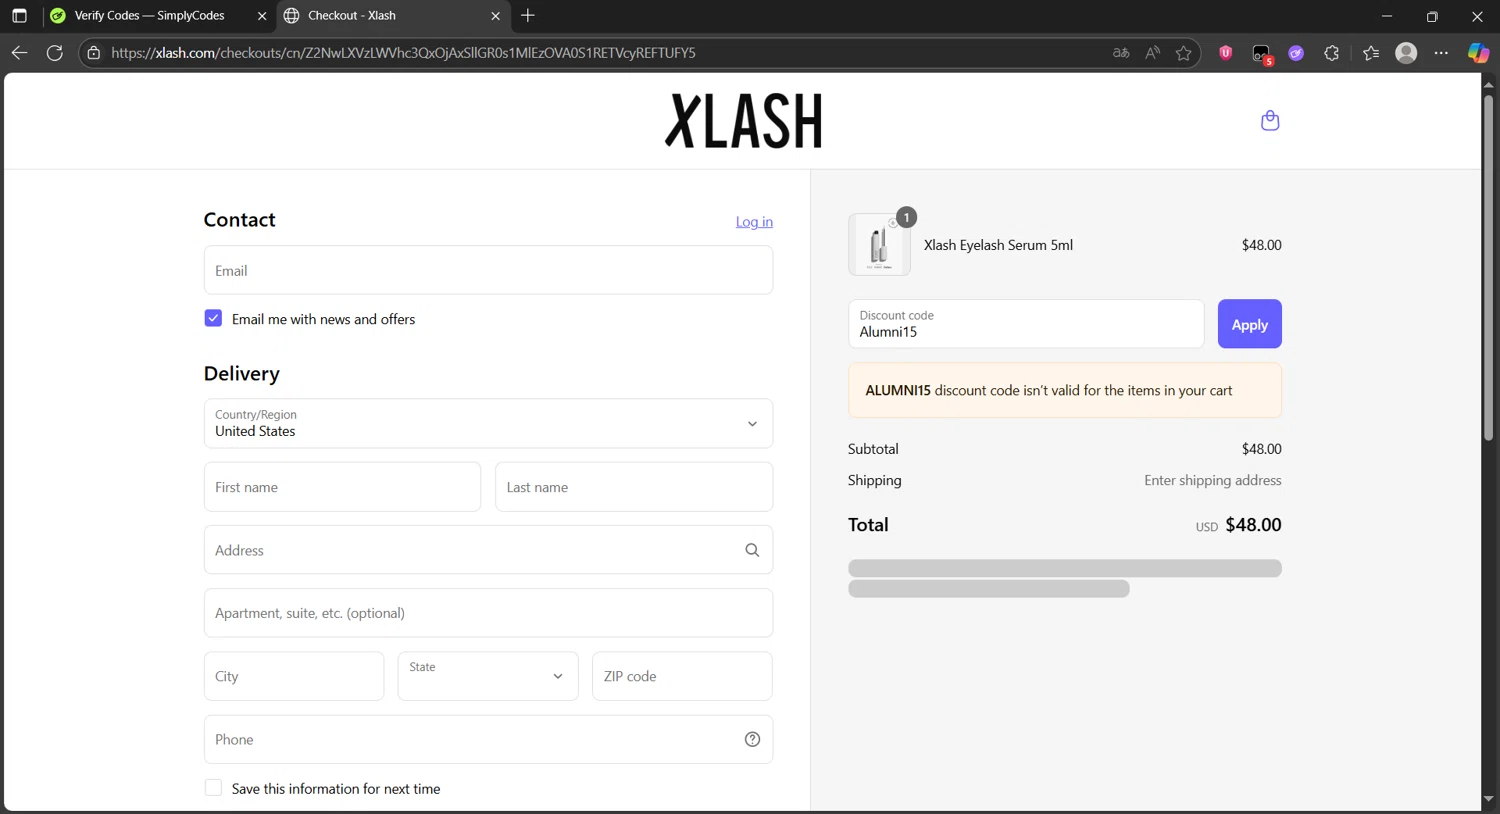Open the browser profile avatar

pos(1406,53)
